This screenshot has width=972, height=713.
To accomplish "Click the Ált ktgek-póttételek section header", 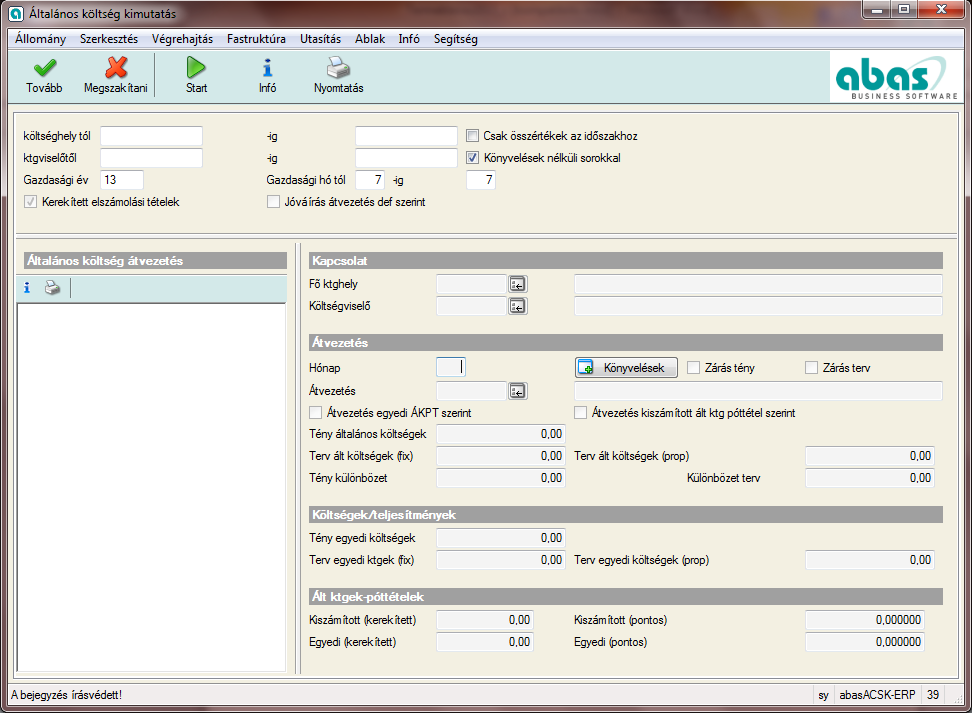I will [x=625, y=596].
